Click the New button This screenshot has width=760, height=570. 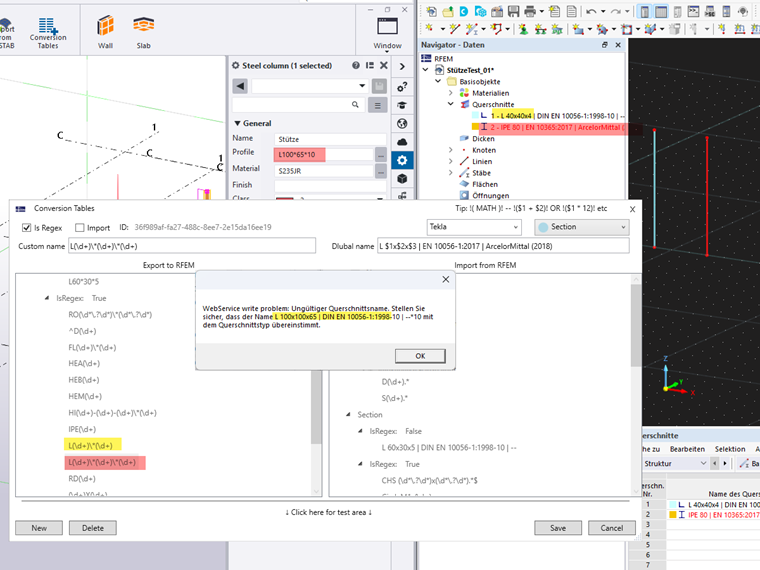click(x=39, y=528)
